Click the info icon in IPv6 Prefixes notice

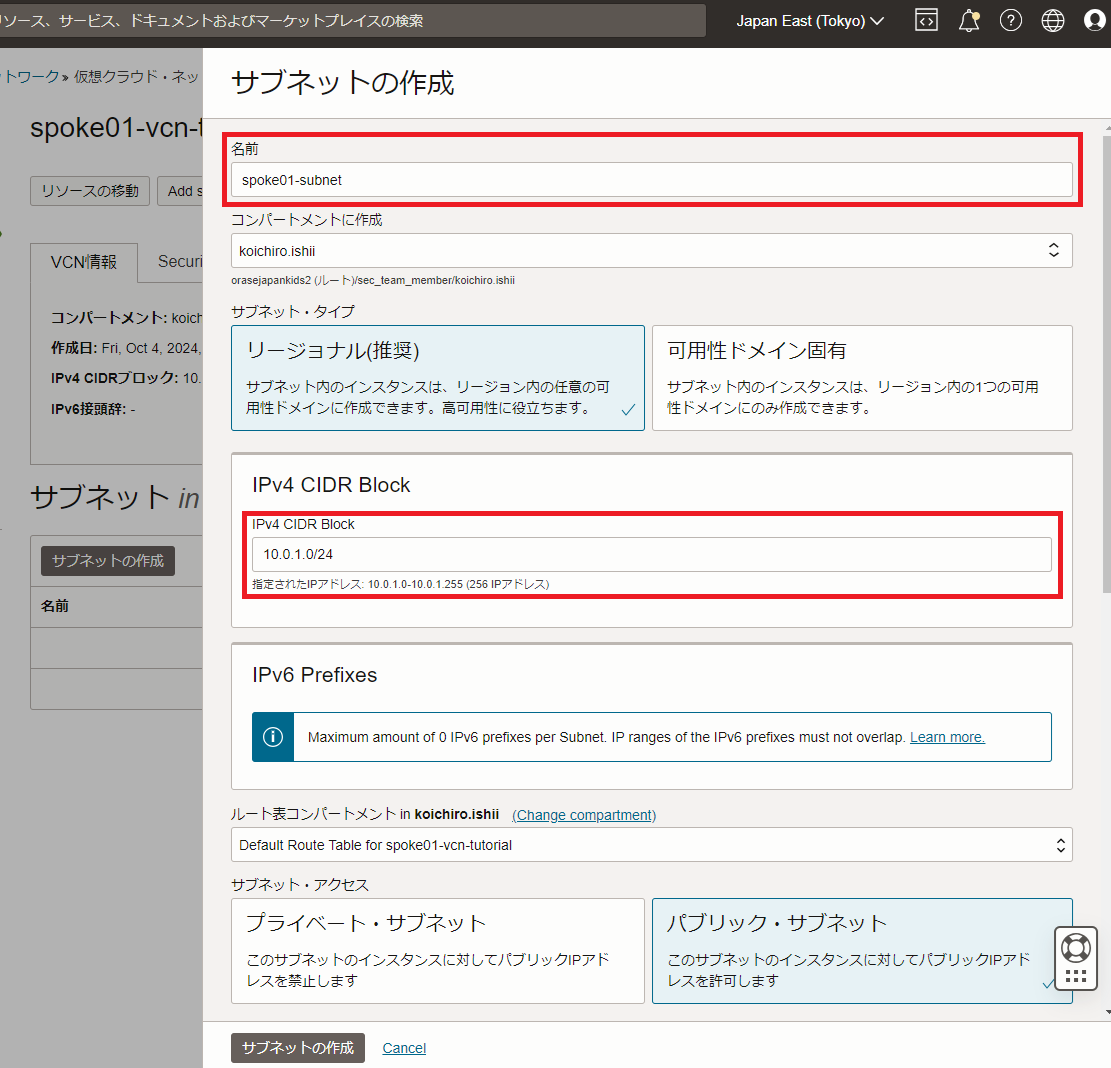(x=272, y=737)
